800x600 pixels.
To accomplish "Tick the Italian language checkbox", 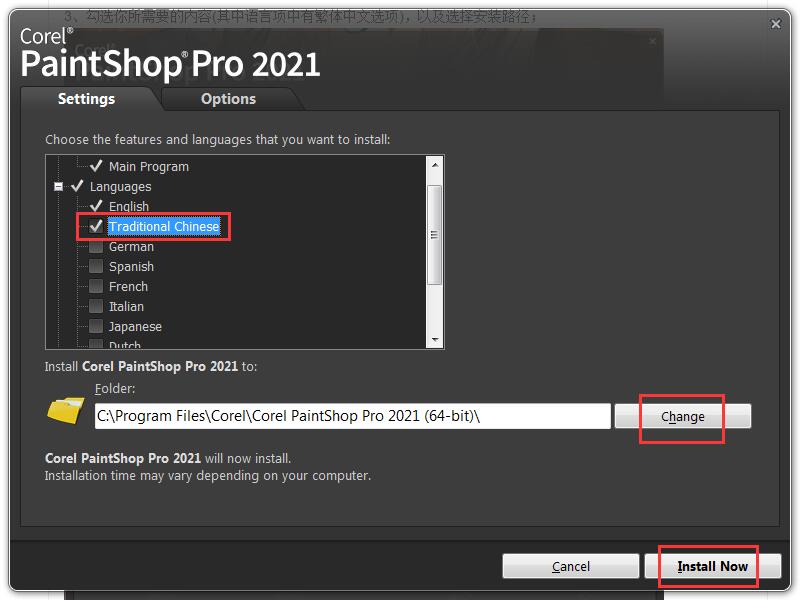I will [x=96, y=306].
